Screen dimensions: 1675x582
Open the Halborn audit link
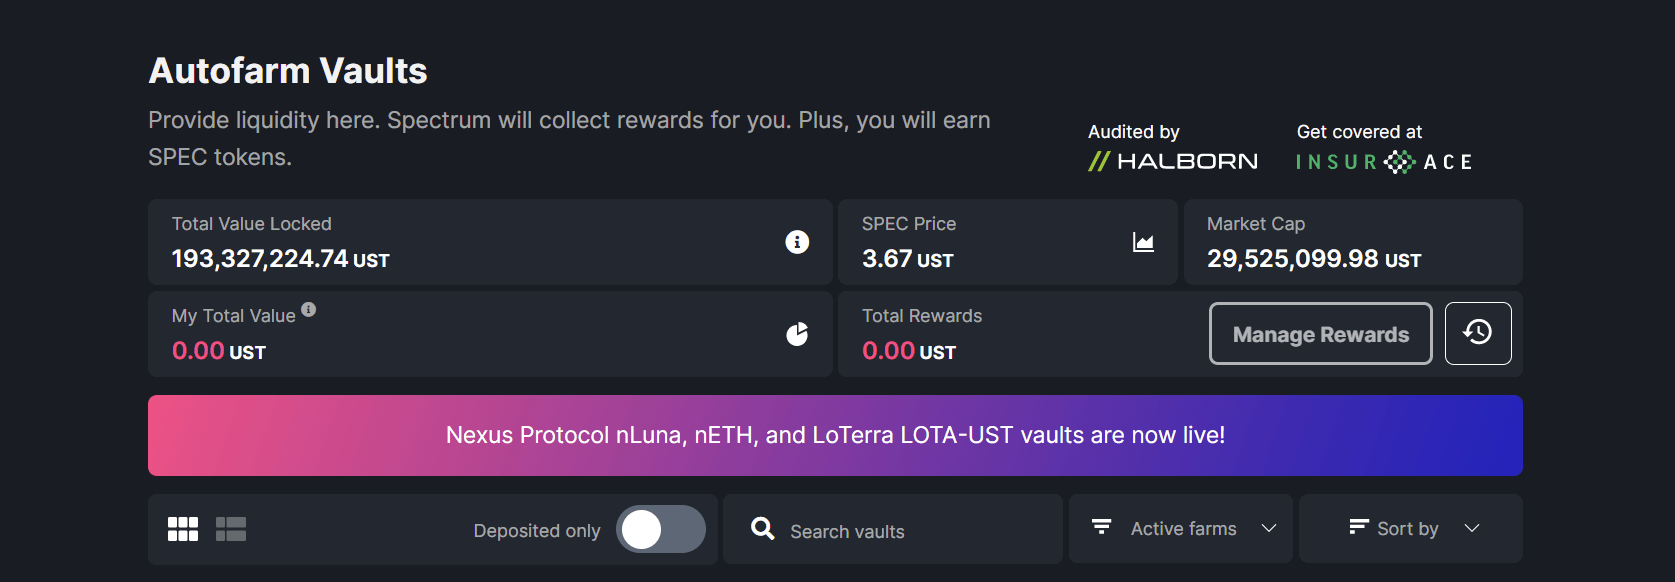(1172, 161)
